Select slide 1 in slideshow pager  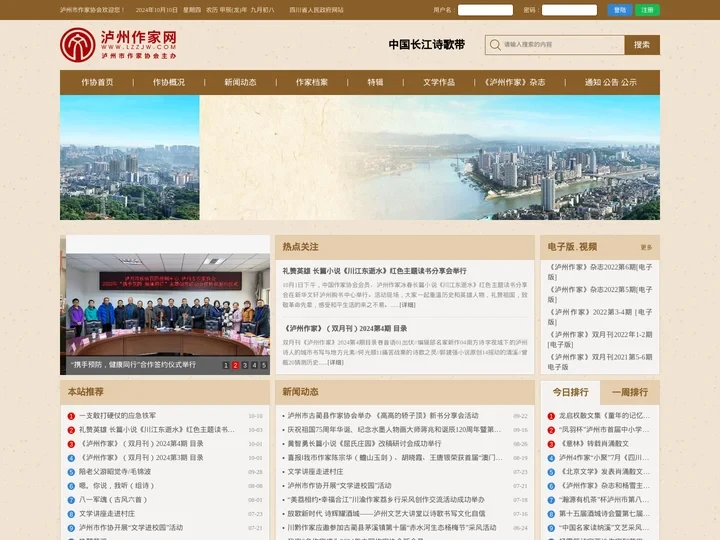click(x=225, y=365)
